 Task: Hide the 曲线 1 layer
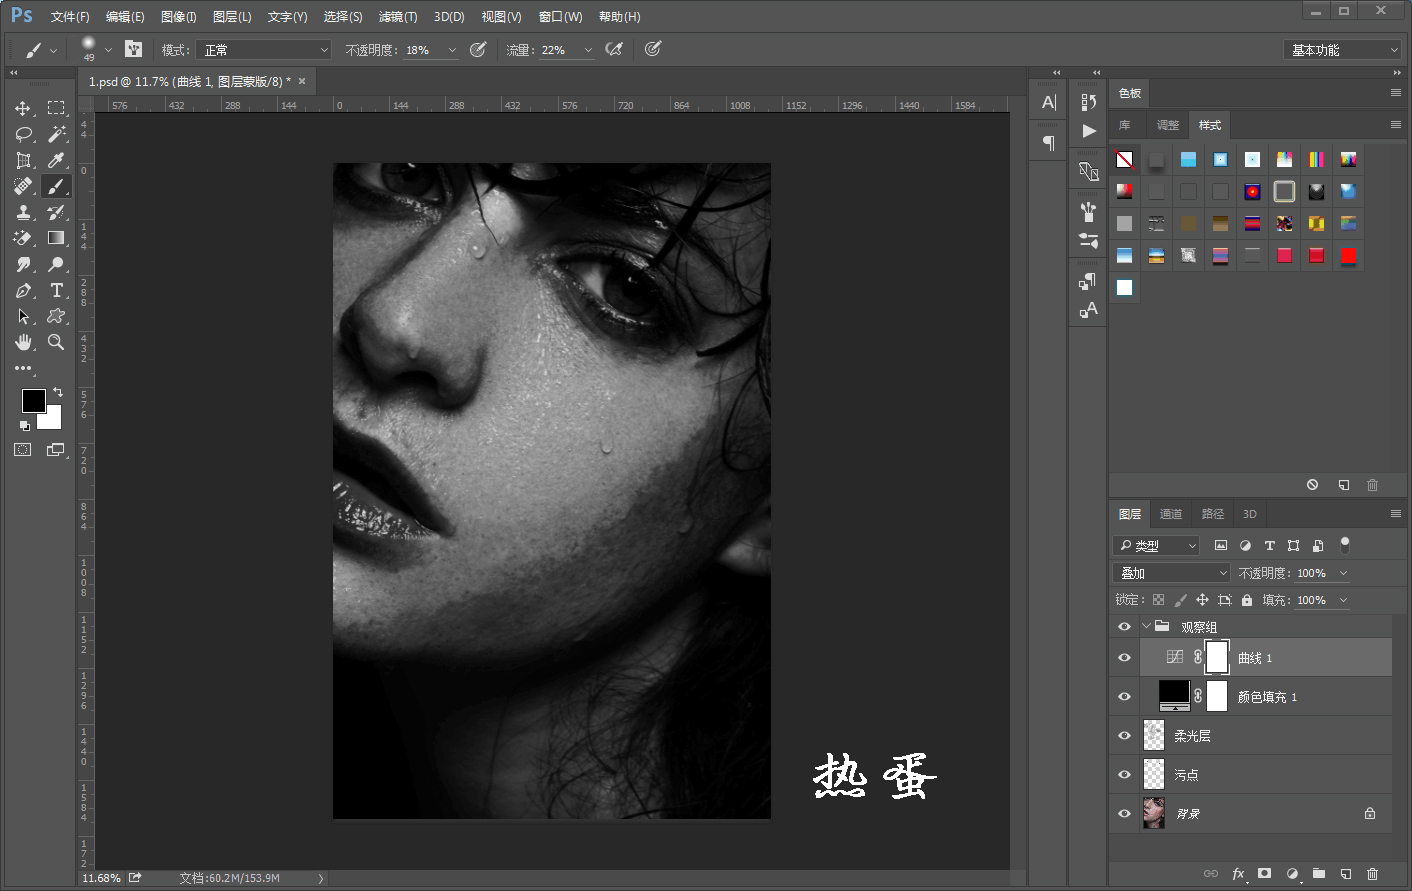click(x=1124, y=657)
